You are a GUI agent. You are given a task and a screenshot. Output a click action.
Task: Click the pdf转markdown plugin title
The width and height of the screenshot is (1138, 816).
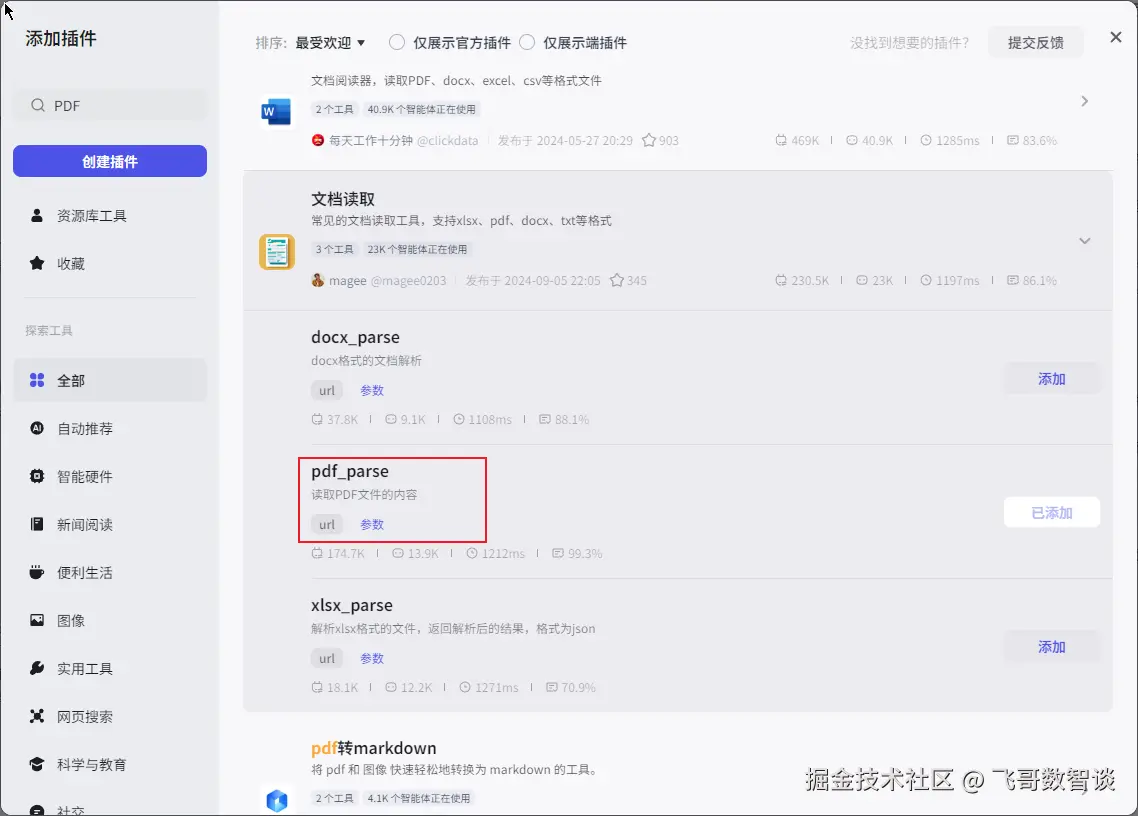tap(374, 748)
